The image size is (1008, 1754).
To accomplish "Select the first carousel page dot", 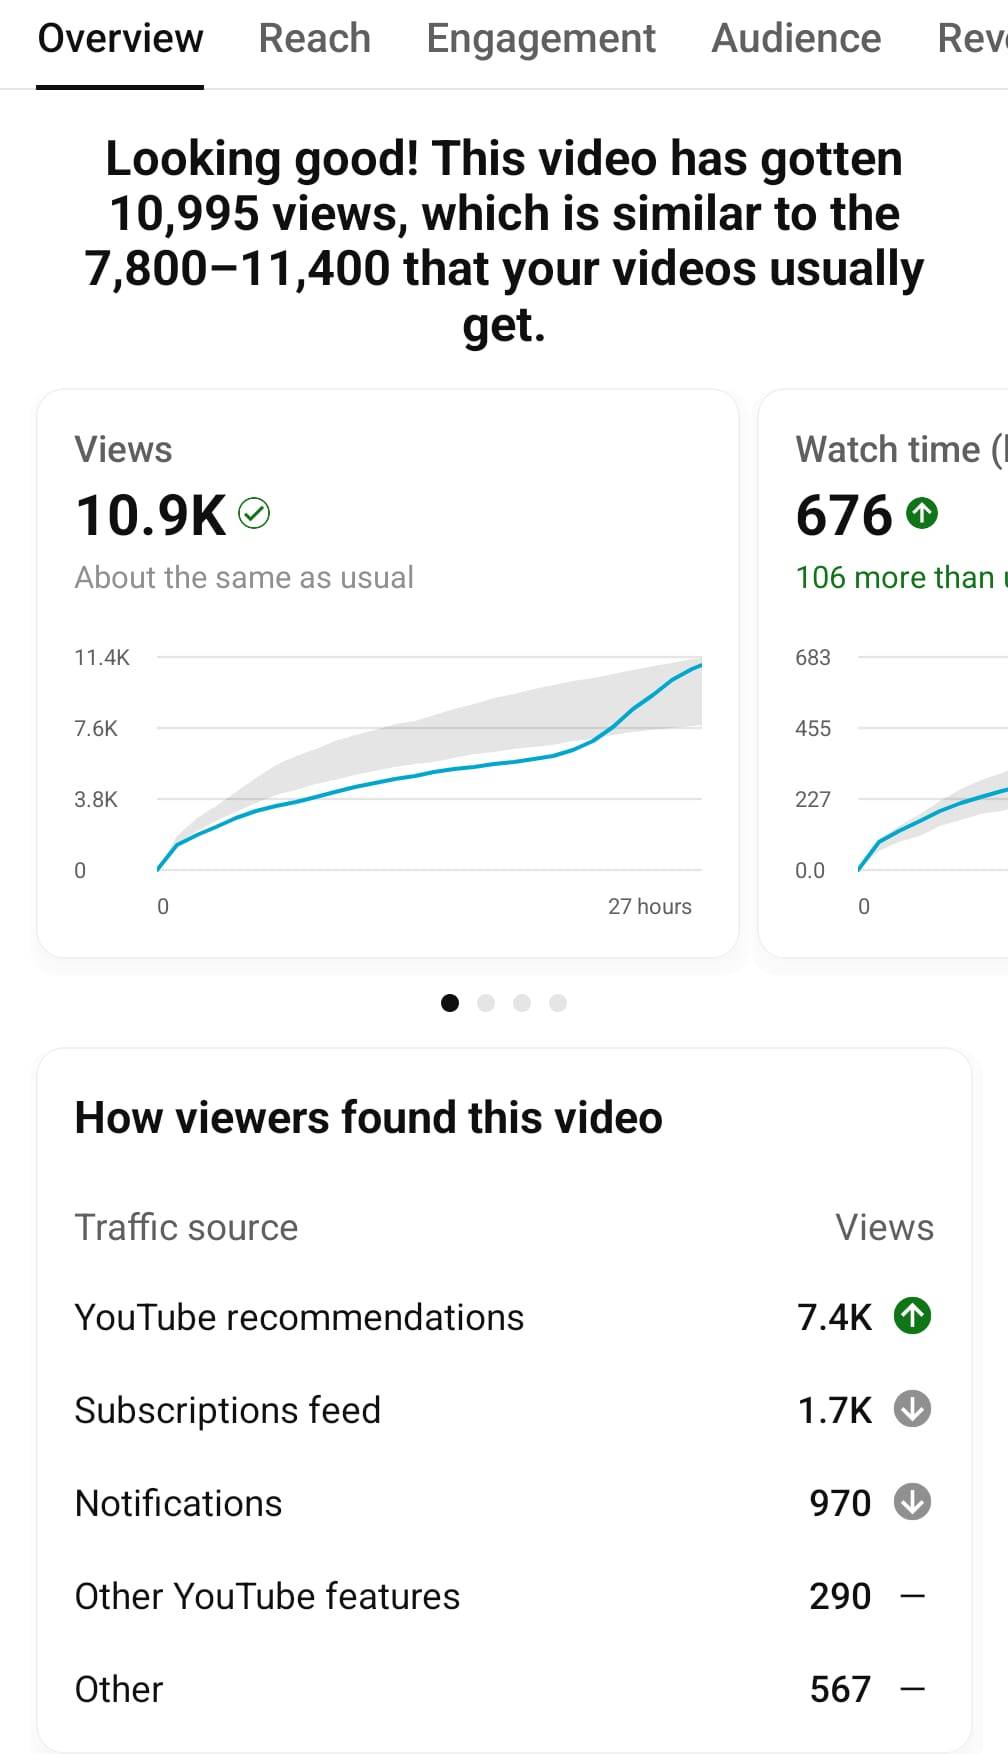I will pos(450,1003).
